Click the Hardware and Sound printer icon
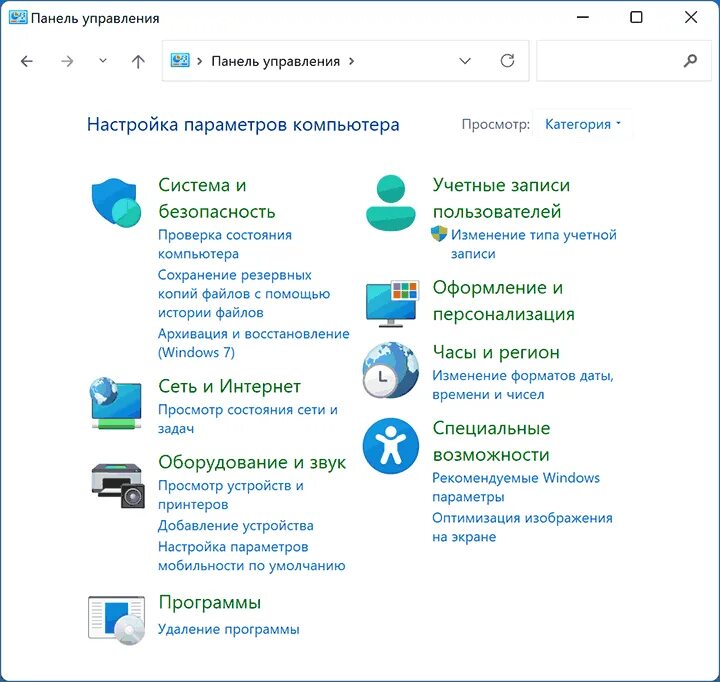The width and height of the screenshot is (720, 682). 118,485
